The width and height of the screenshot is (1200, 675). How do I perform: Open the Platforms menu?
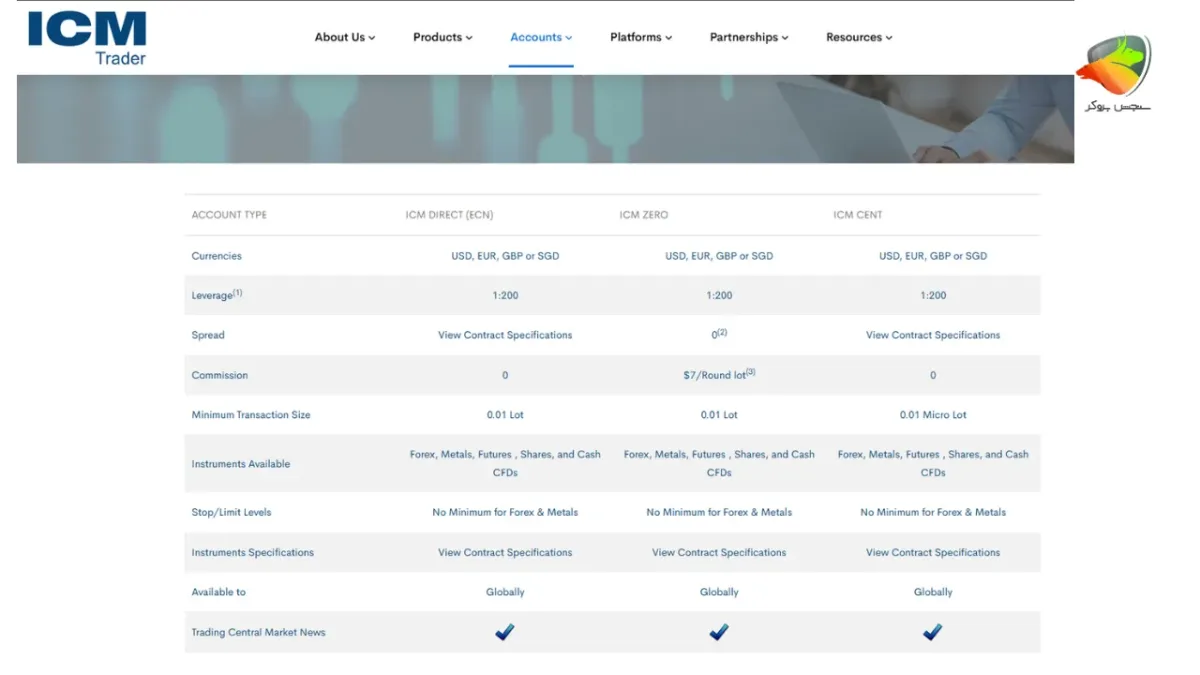click(x=641, y=37)
